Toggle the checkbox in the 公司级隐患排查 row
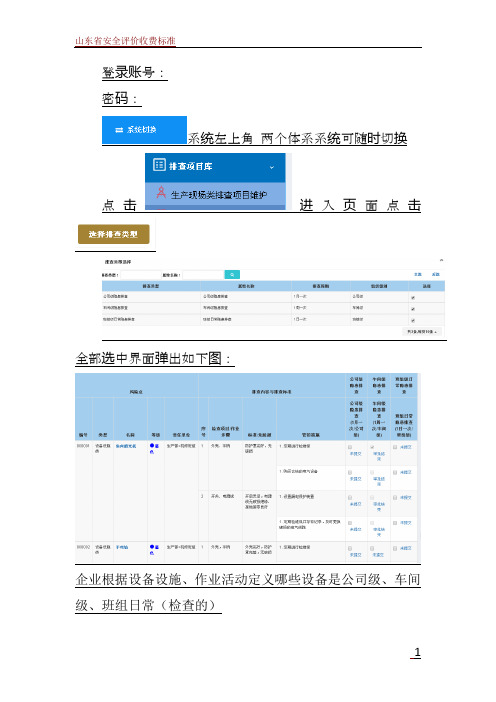This screenshot has width=496, height=702. click(413, 297)
